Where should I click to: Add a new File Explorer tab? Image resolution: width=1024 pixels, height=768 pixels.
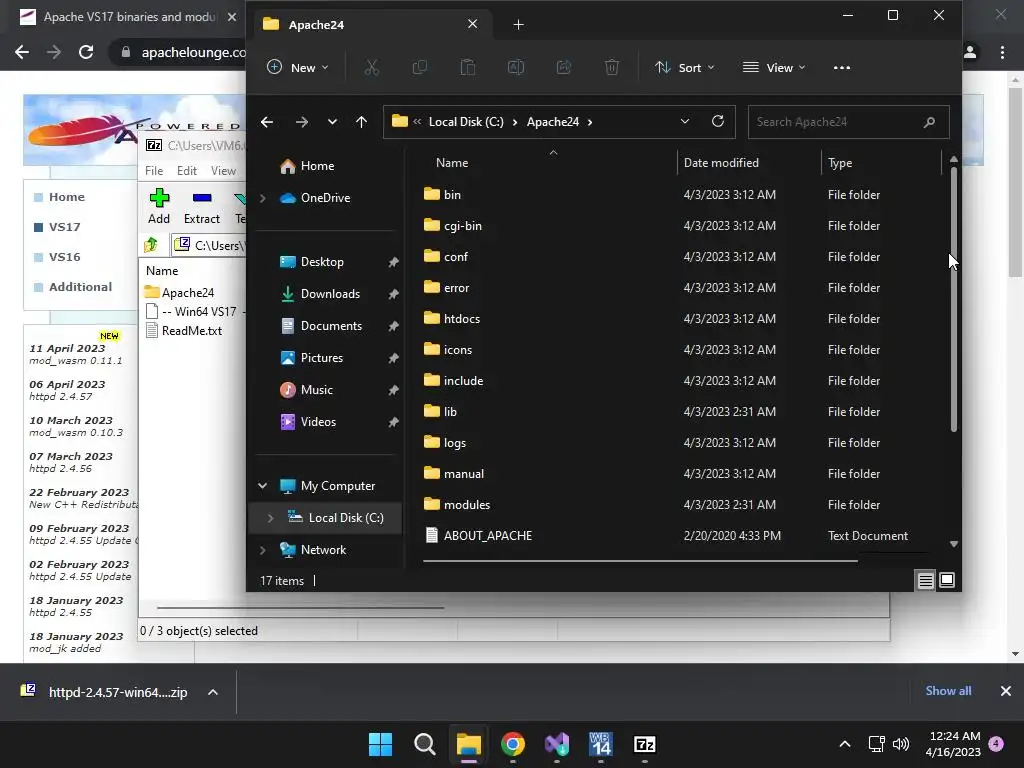click(x=519, y=25)
